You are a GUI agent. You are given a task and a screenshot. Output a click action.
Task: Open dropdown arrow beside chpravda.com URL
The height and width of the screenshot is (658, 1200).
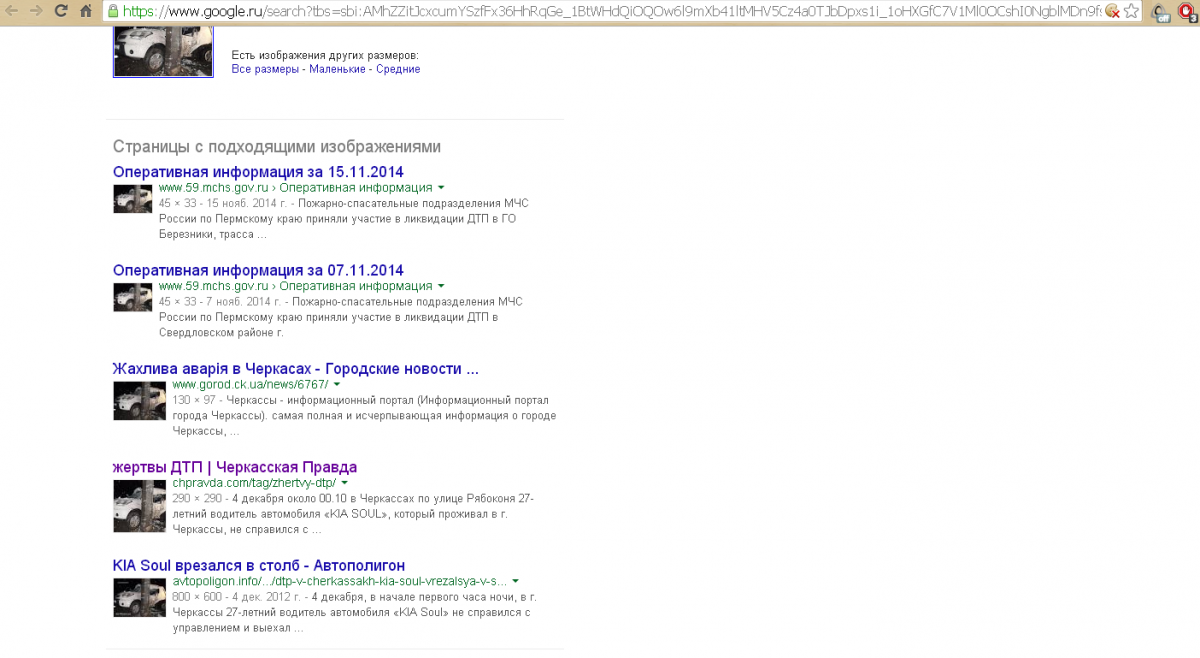pyautogui.click(x=345, y=483)
